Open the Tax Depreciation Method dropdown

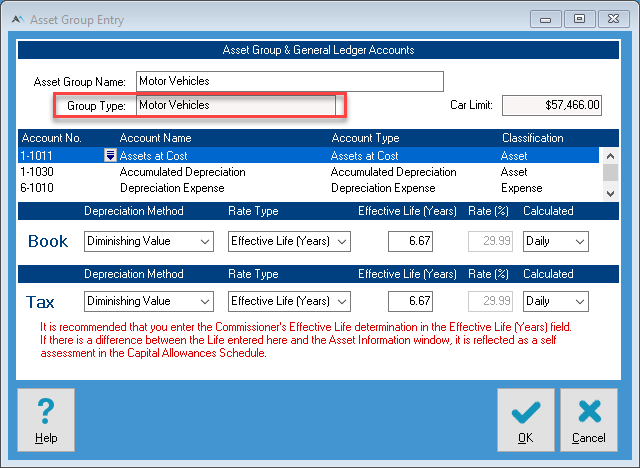(x=148, y=301)
